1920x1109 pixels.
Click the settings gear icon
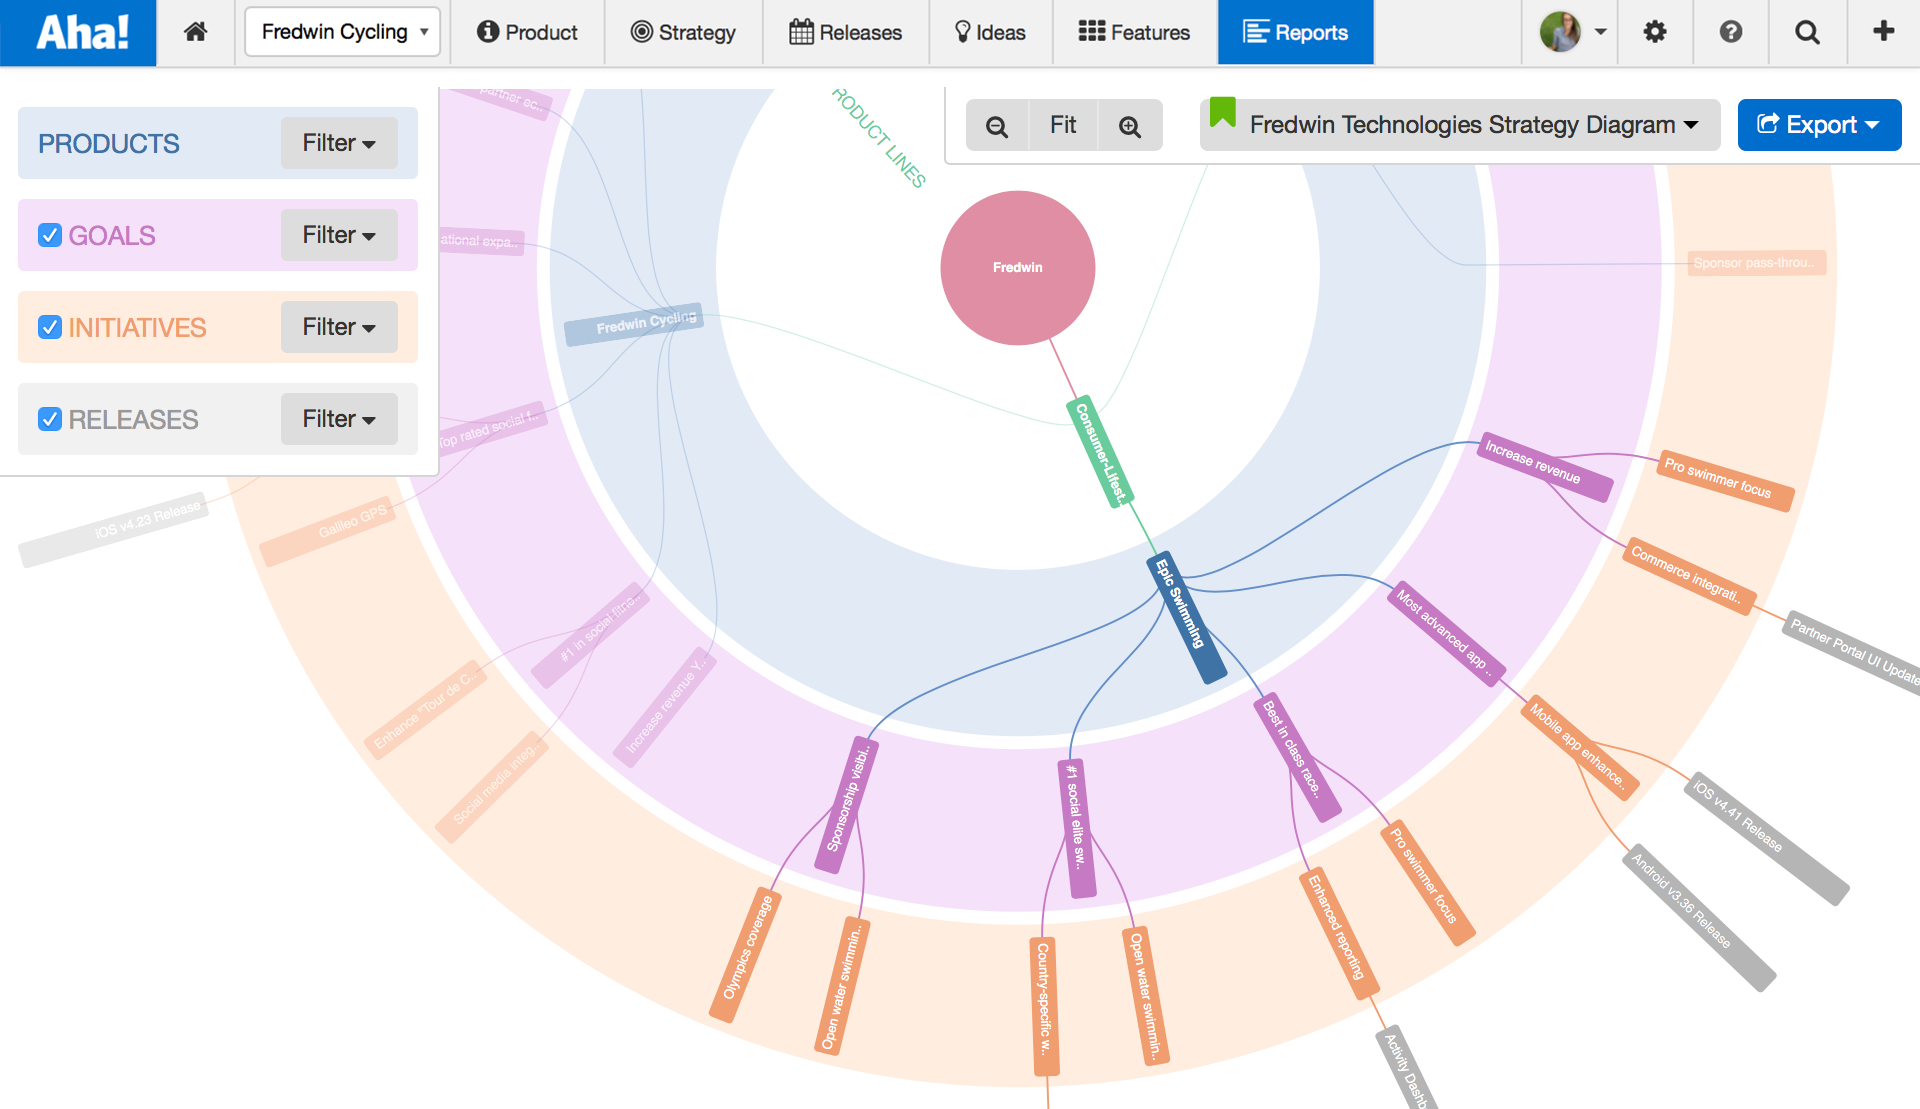(1654, 31)
